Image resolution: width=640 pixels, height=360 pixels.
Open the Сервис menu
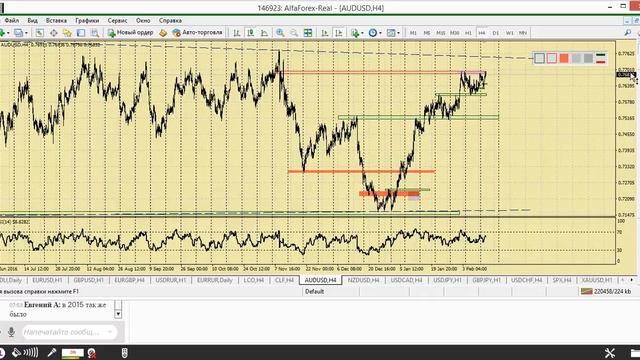118,20
